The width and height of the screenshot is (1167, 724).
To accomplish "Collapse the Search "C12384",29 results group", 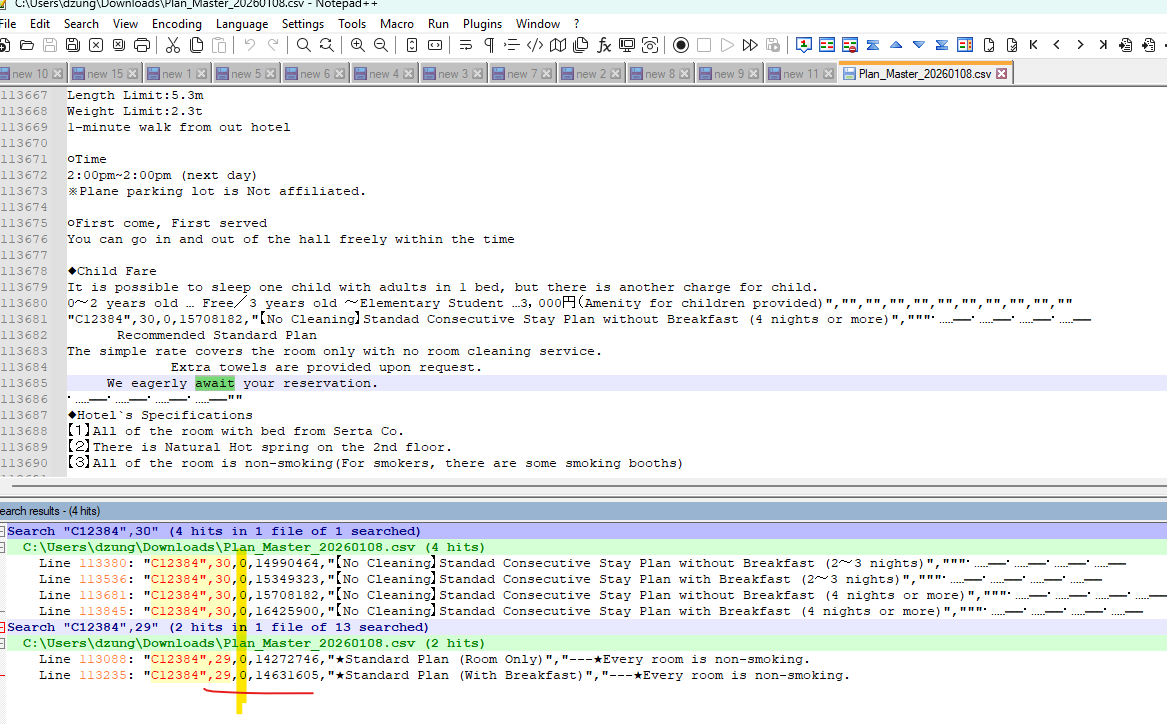I will click(4, 628).
